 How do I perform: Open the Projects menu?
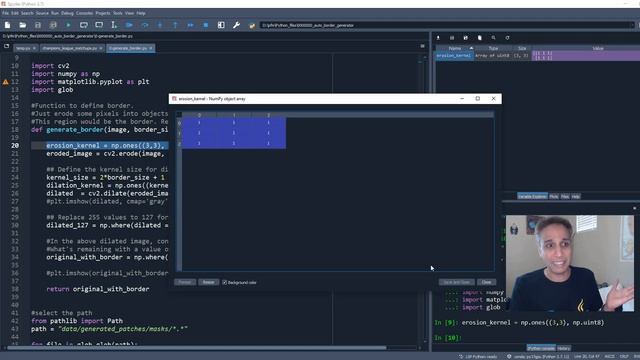[102, 13]
